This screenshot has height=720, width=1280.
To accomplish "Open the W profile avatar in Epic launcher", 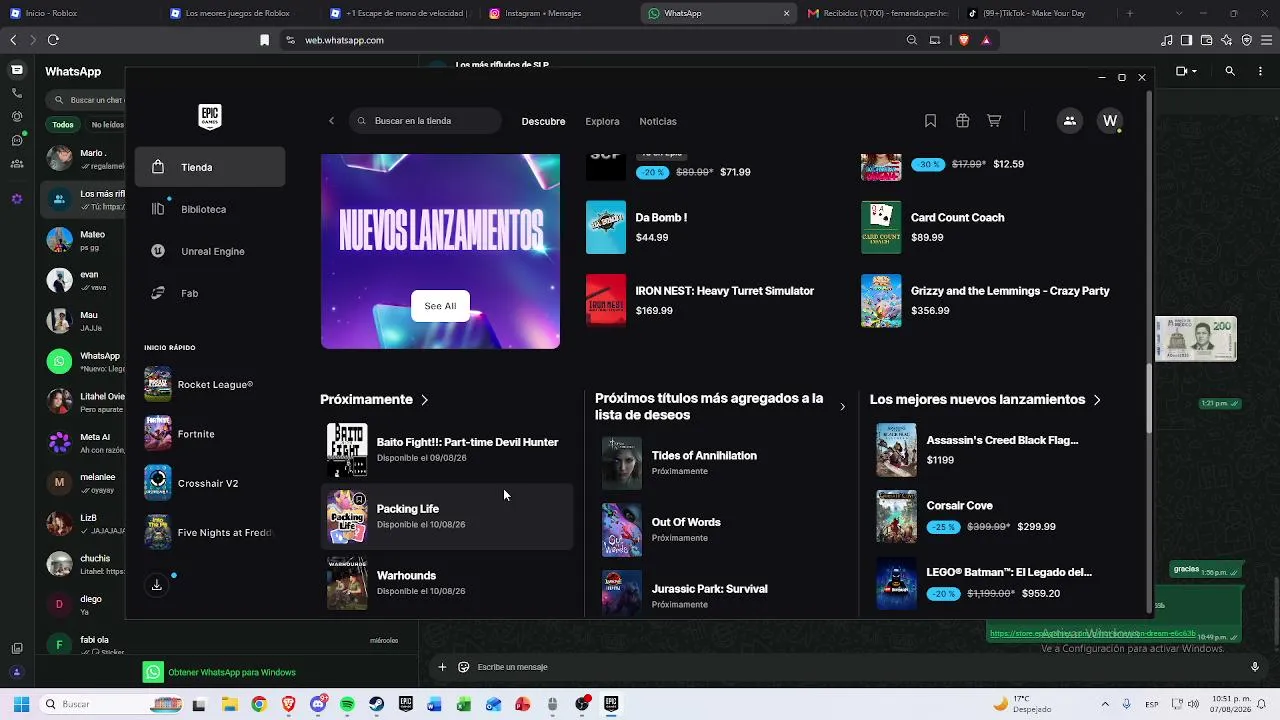I will pyautogui.click(x=1110, y=121).
